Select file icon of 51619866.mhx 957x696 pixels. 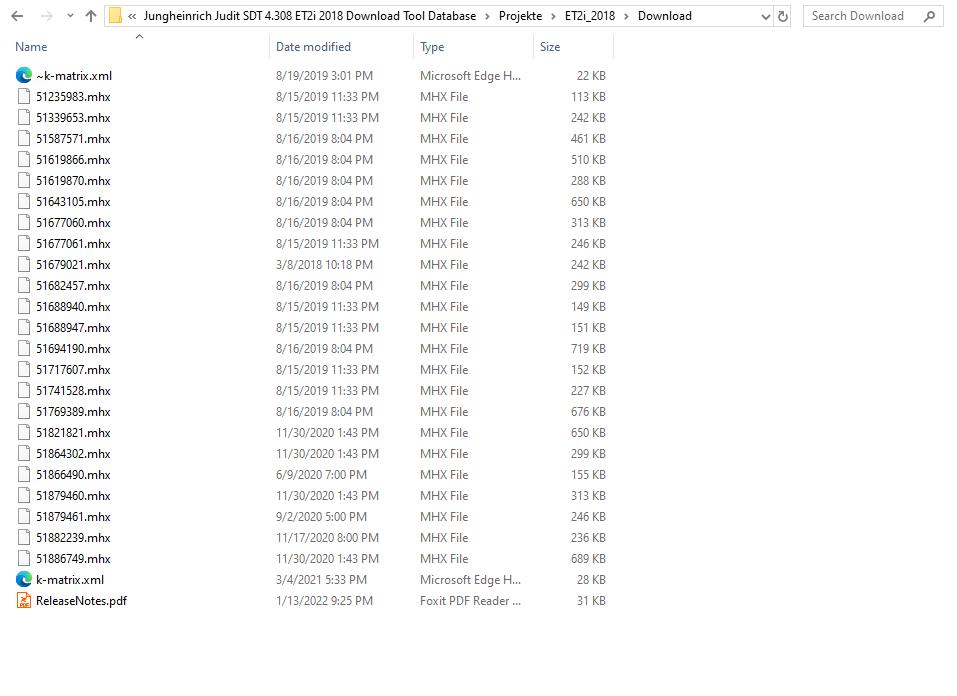(x=24, y=159)
